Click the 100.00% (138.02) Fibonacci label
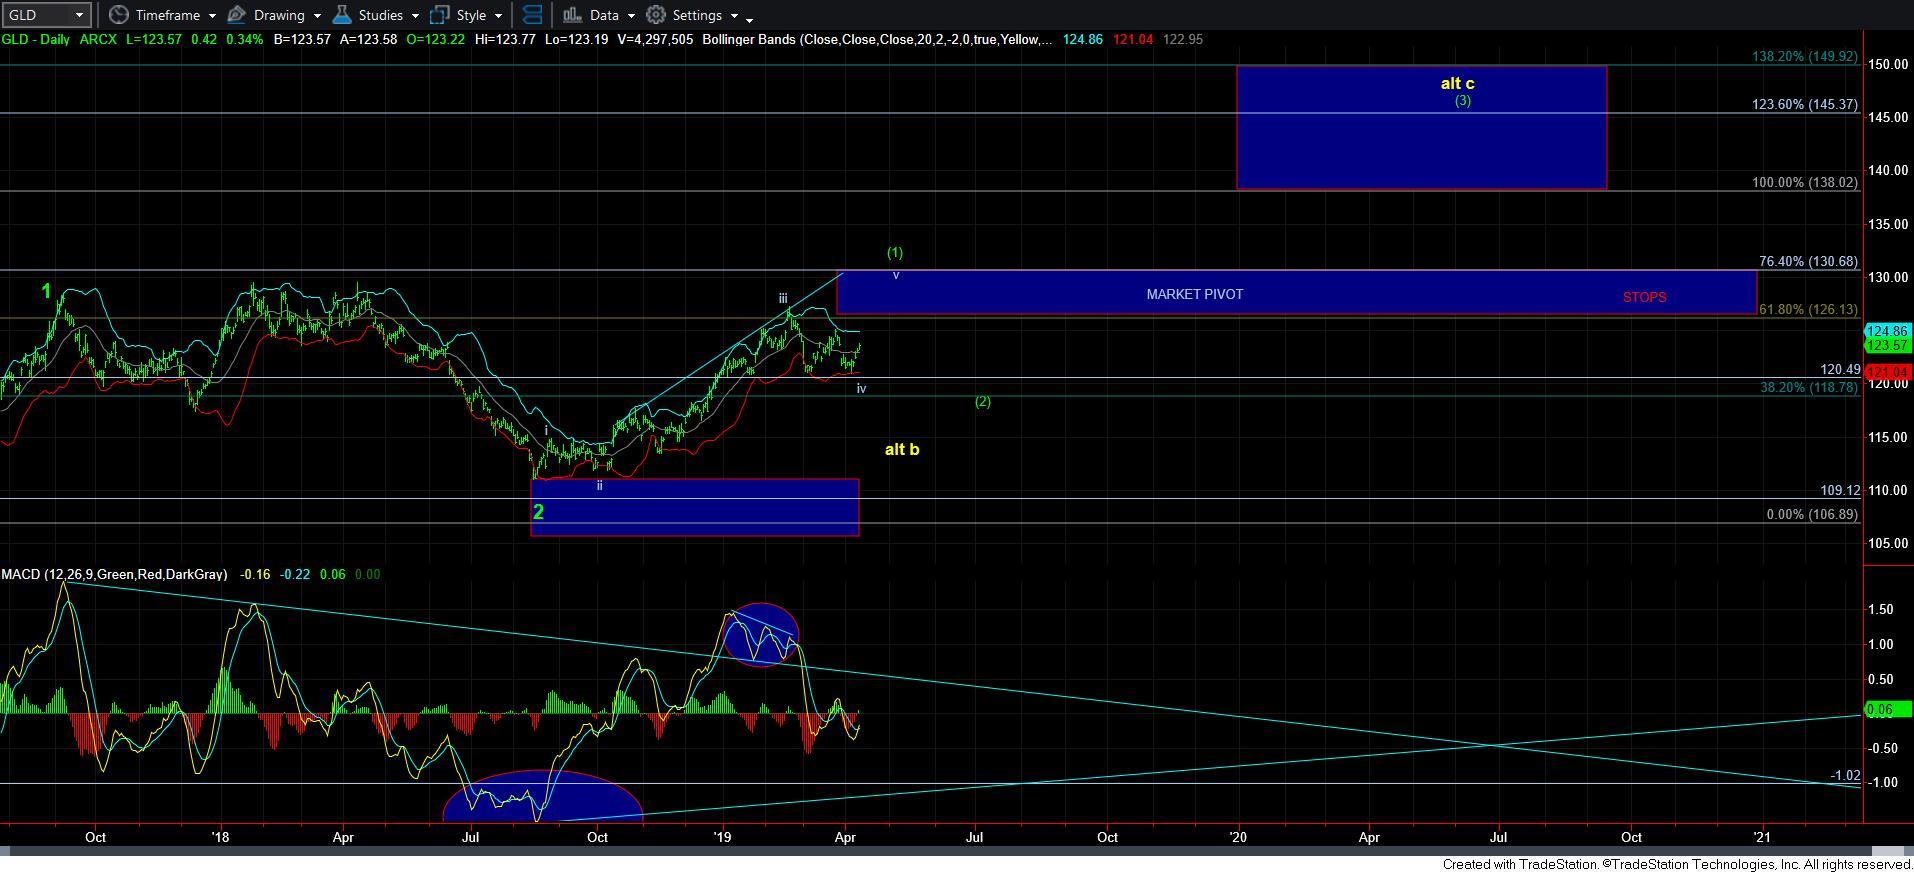The width and height of the screenshot is (1914, 872). pos(1805,182)
